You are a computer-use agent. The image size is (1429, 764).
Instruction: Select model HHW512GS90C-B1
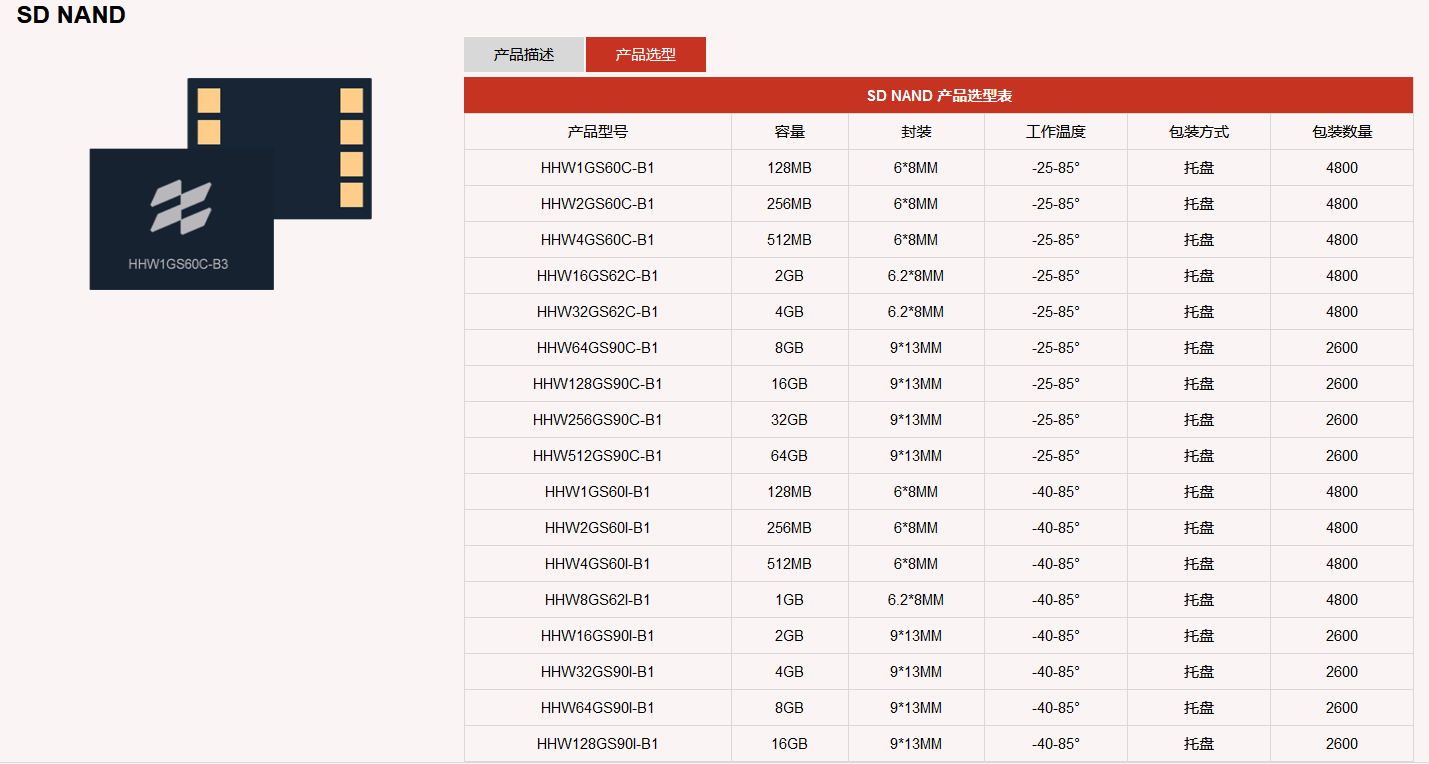coord(598,456)
